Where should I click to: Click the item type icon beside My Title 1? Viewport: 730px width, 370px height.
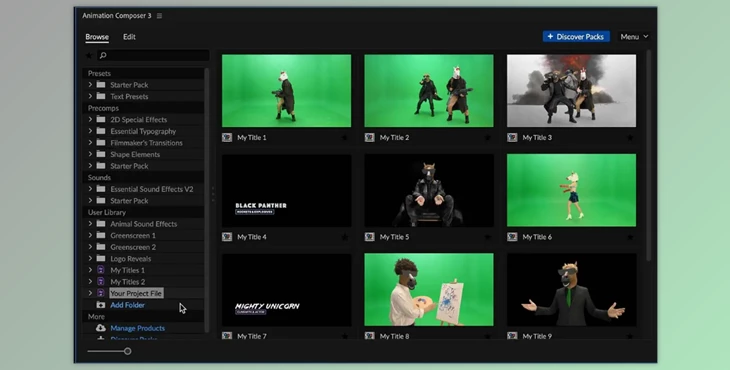pos(227,138)
